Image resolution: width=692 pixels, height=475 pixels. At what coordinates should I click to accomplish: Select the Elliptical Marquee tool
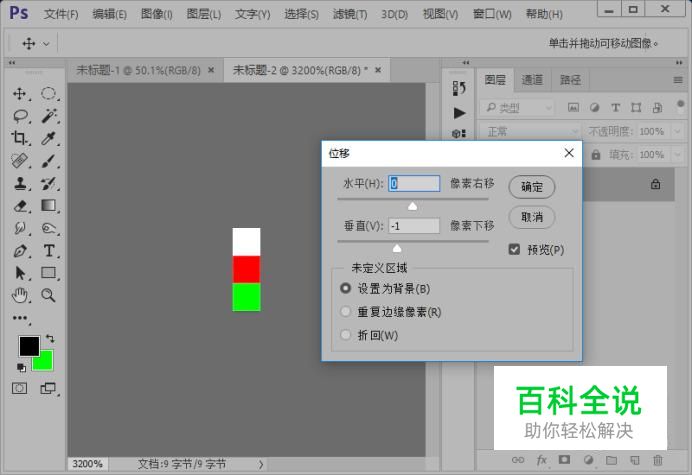(48, 94)
